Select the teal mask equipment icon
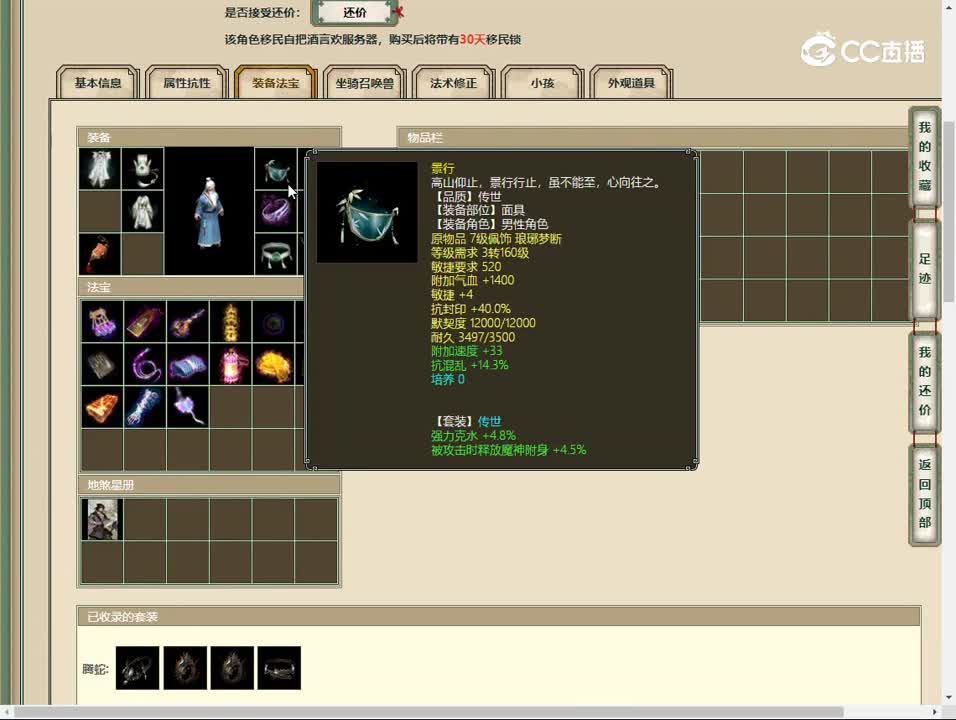 point(276,168)
